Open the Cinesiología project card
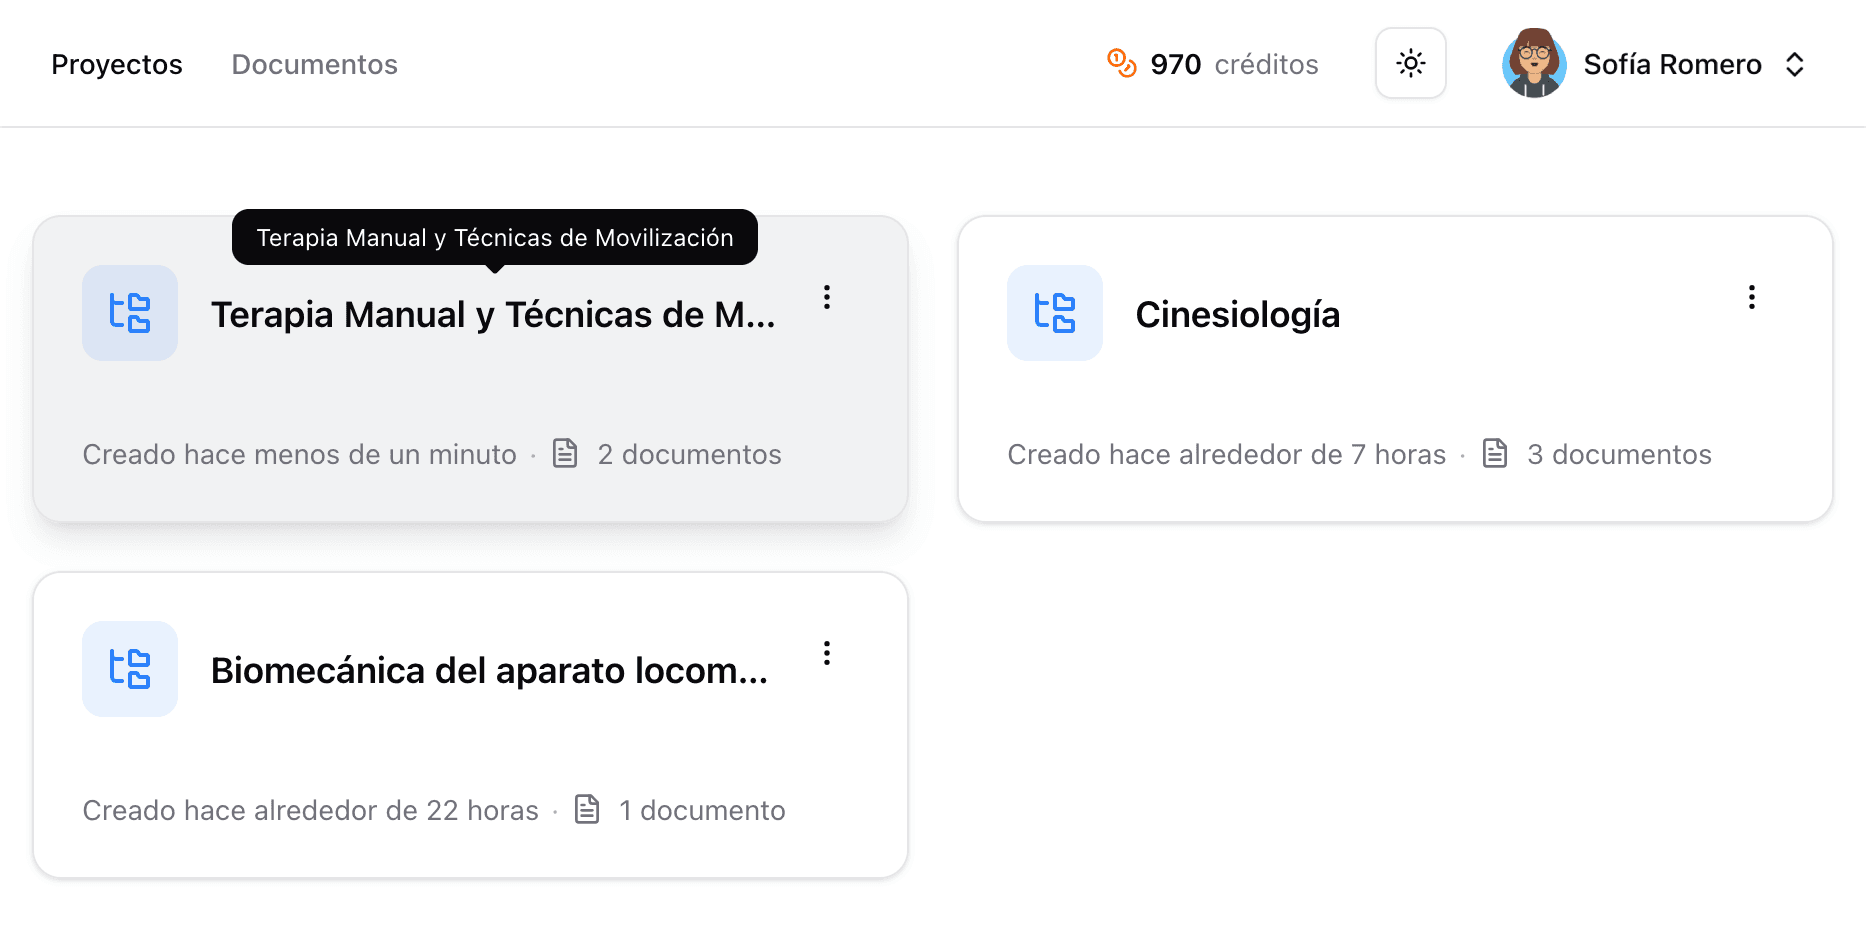Image resolution: width=1866 pixels, height=926 pixels. pyautogui.click(x=1395, y=370)
